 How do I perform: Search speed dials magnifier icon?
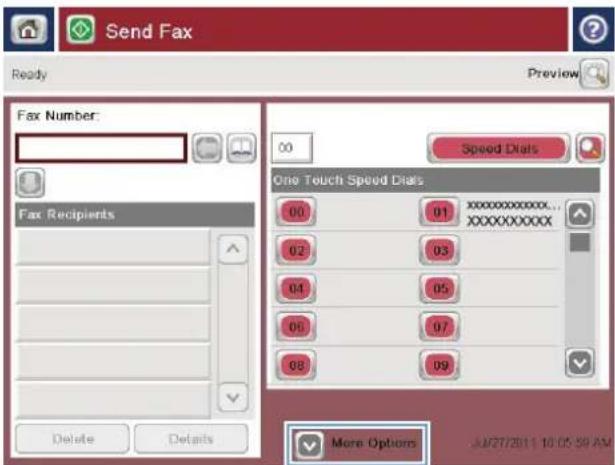click(x=590, y=148)
